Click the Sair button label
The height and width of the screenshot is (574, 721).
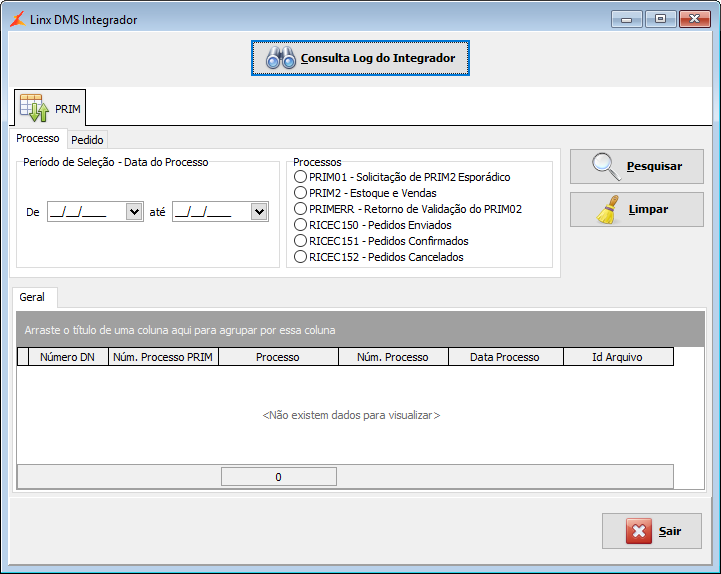coord(670,531)
